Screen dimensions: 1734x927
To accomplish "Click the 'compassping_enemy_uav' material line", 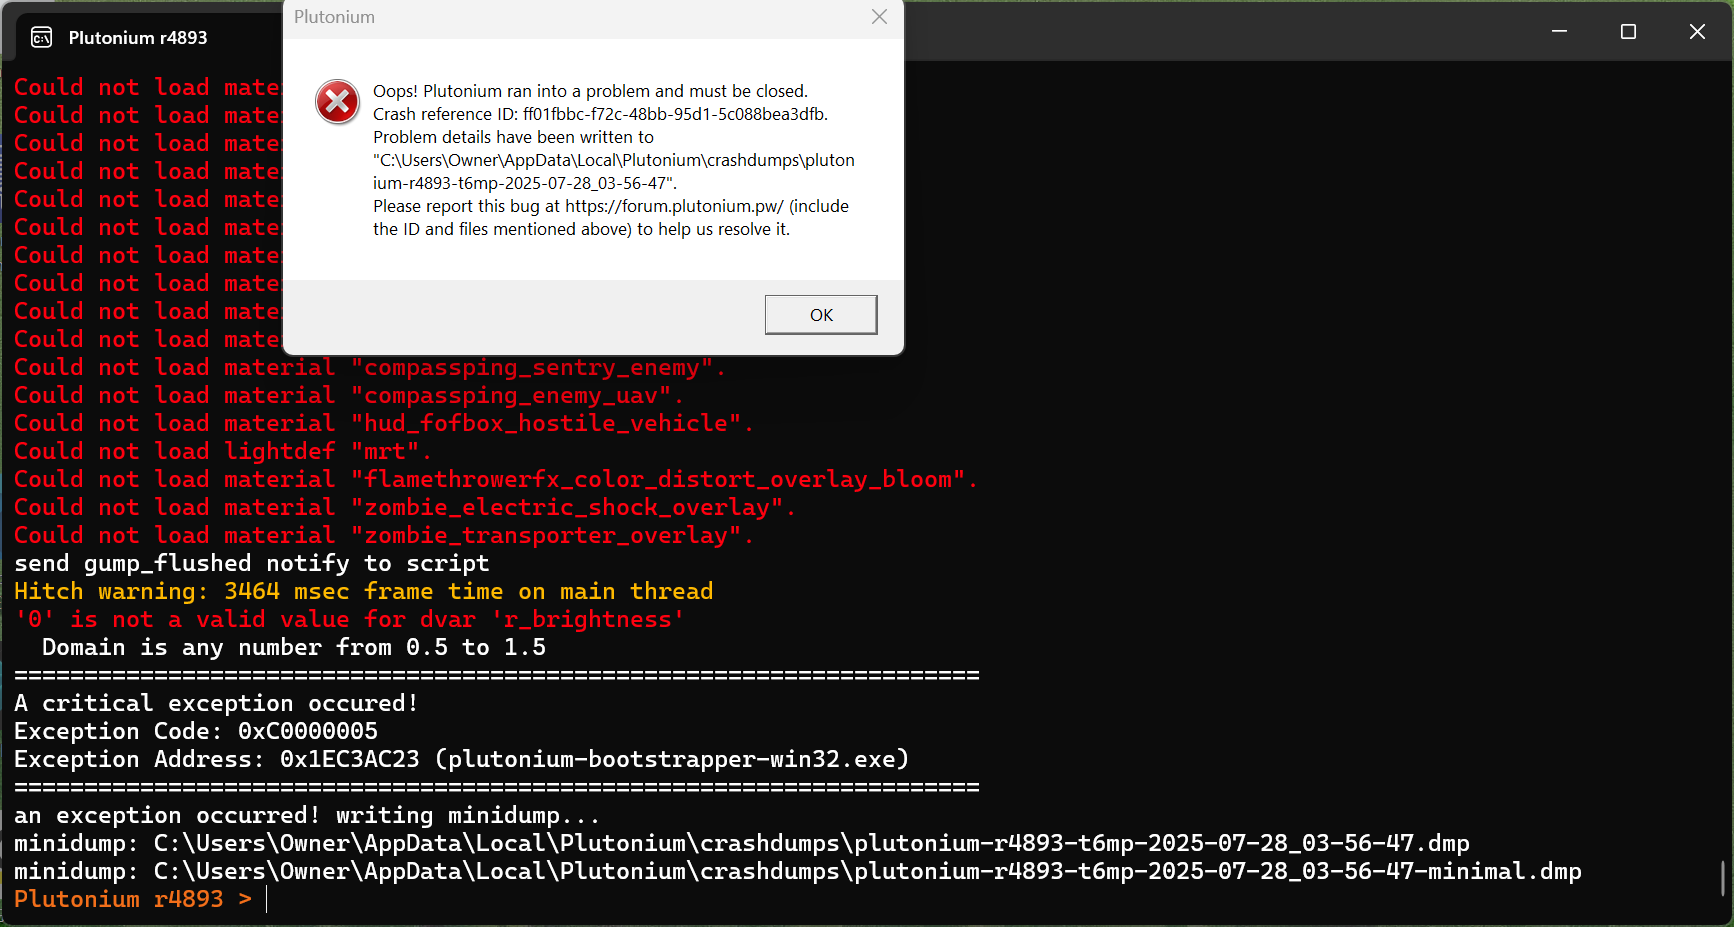I will tap(349, 395).
